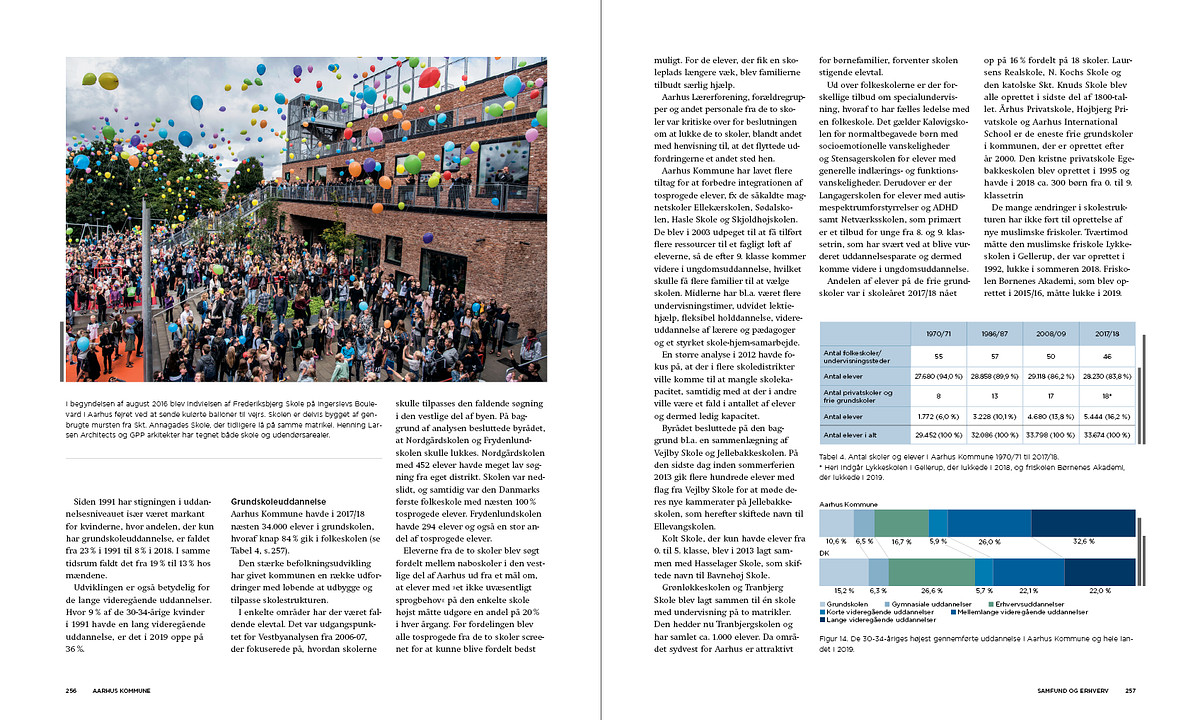Click the 'AARHUS KOMMUNE' footer label on left page

pyautogui.click(x=121, y=690)
